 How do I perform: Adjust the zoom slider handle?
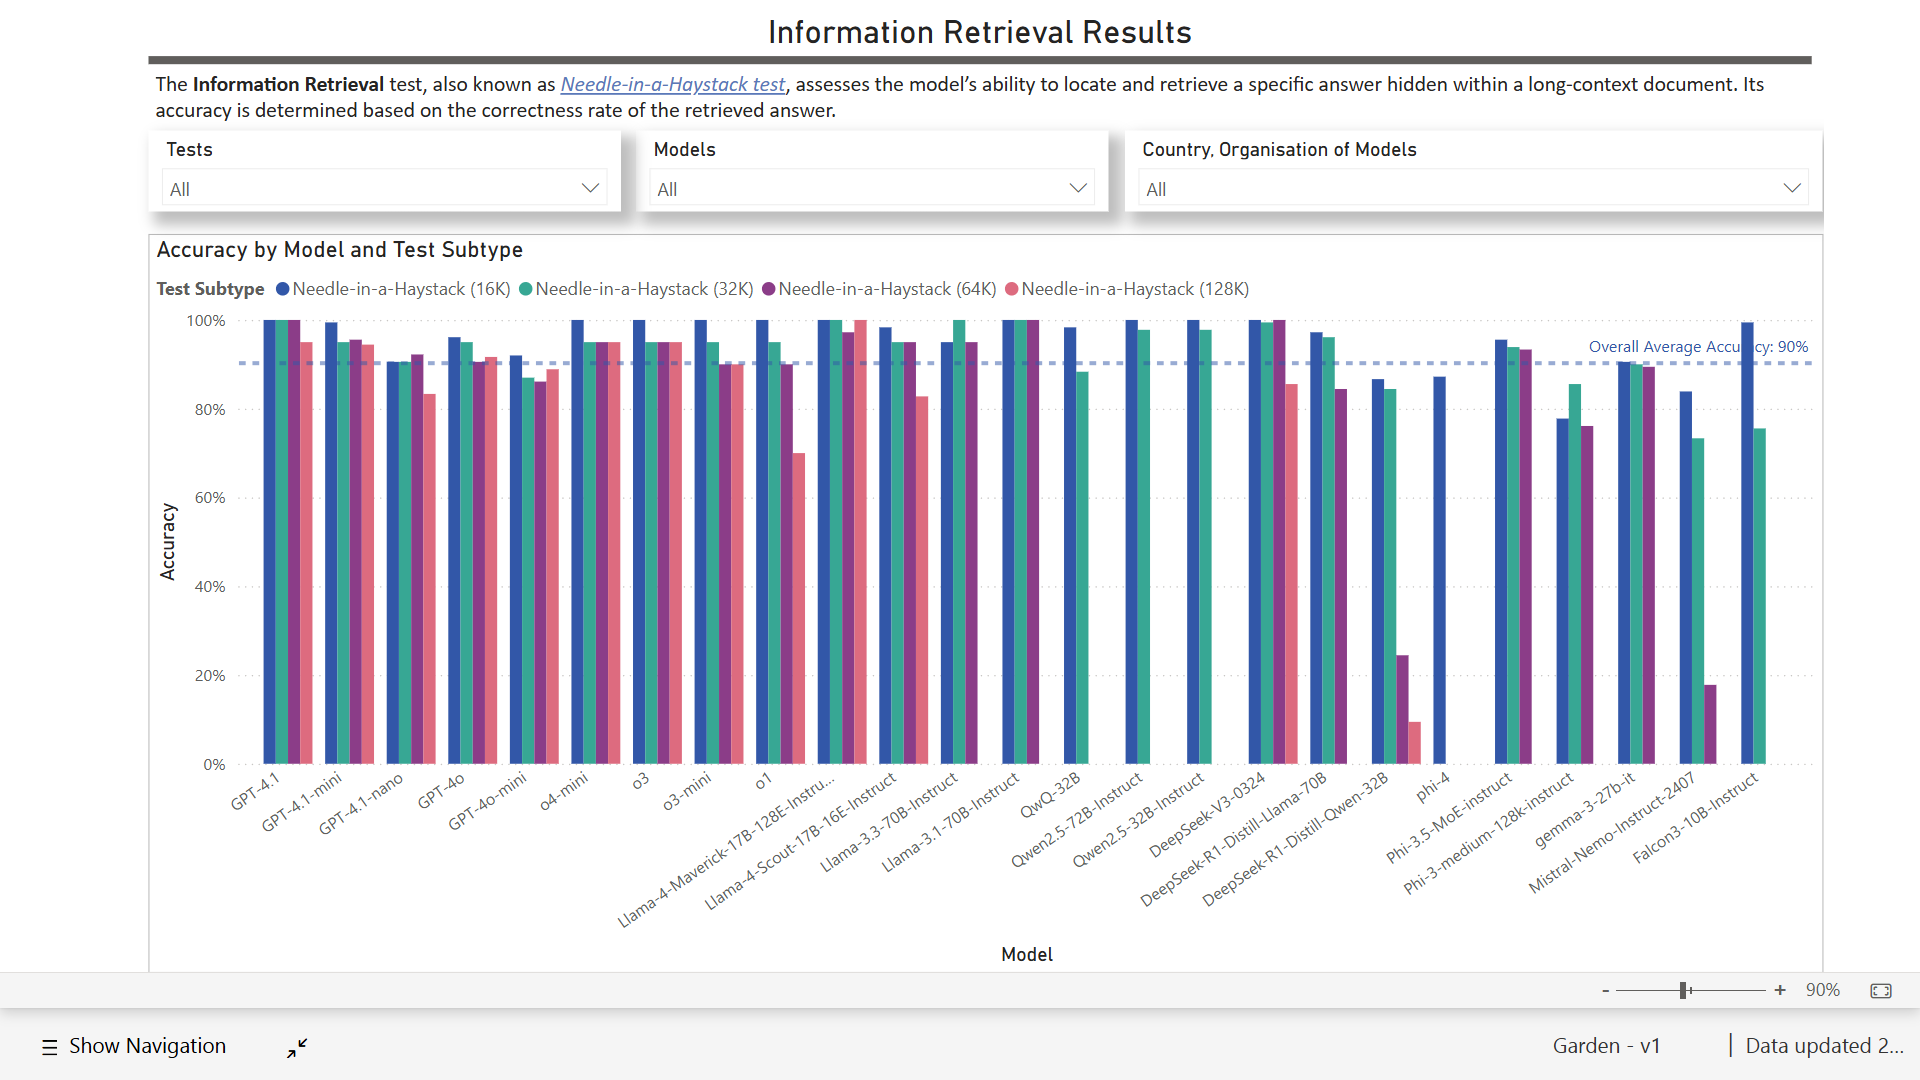(x=1684, y=990)
